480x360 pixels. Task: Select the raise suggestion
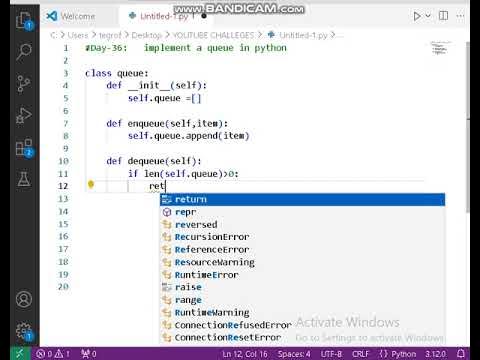(x=302, y=287)
